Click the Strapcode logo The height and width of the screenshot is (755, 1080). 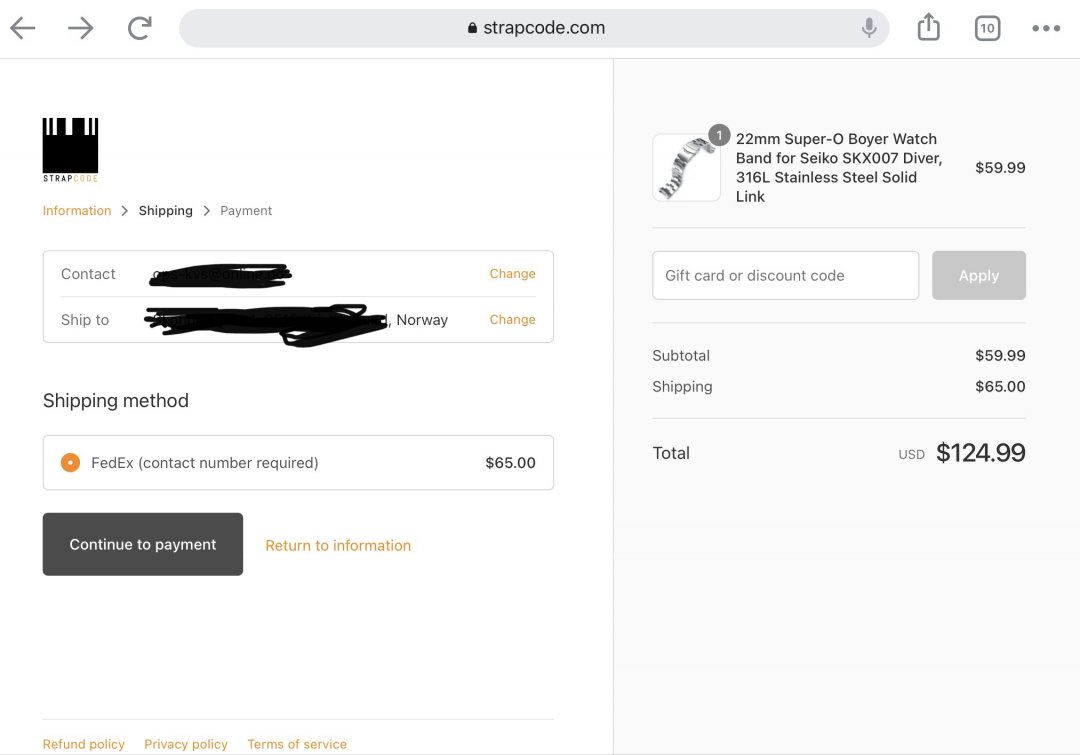point(70,149)
